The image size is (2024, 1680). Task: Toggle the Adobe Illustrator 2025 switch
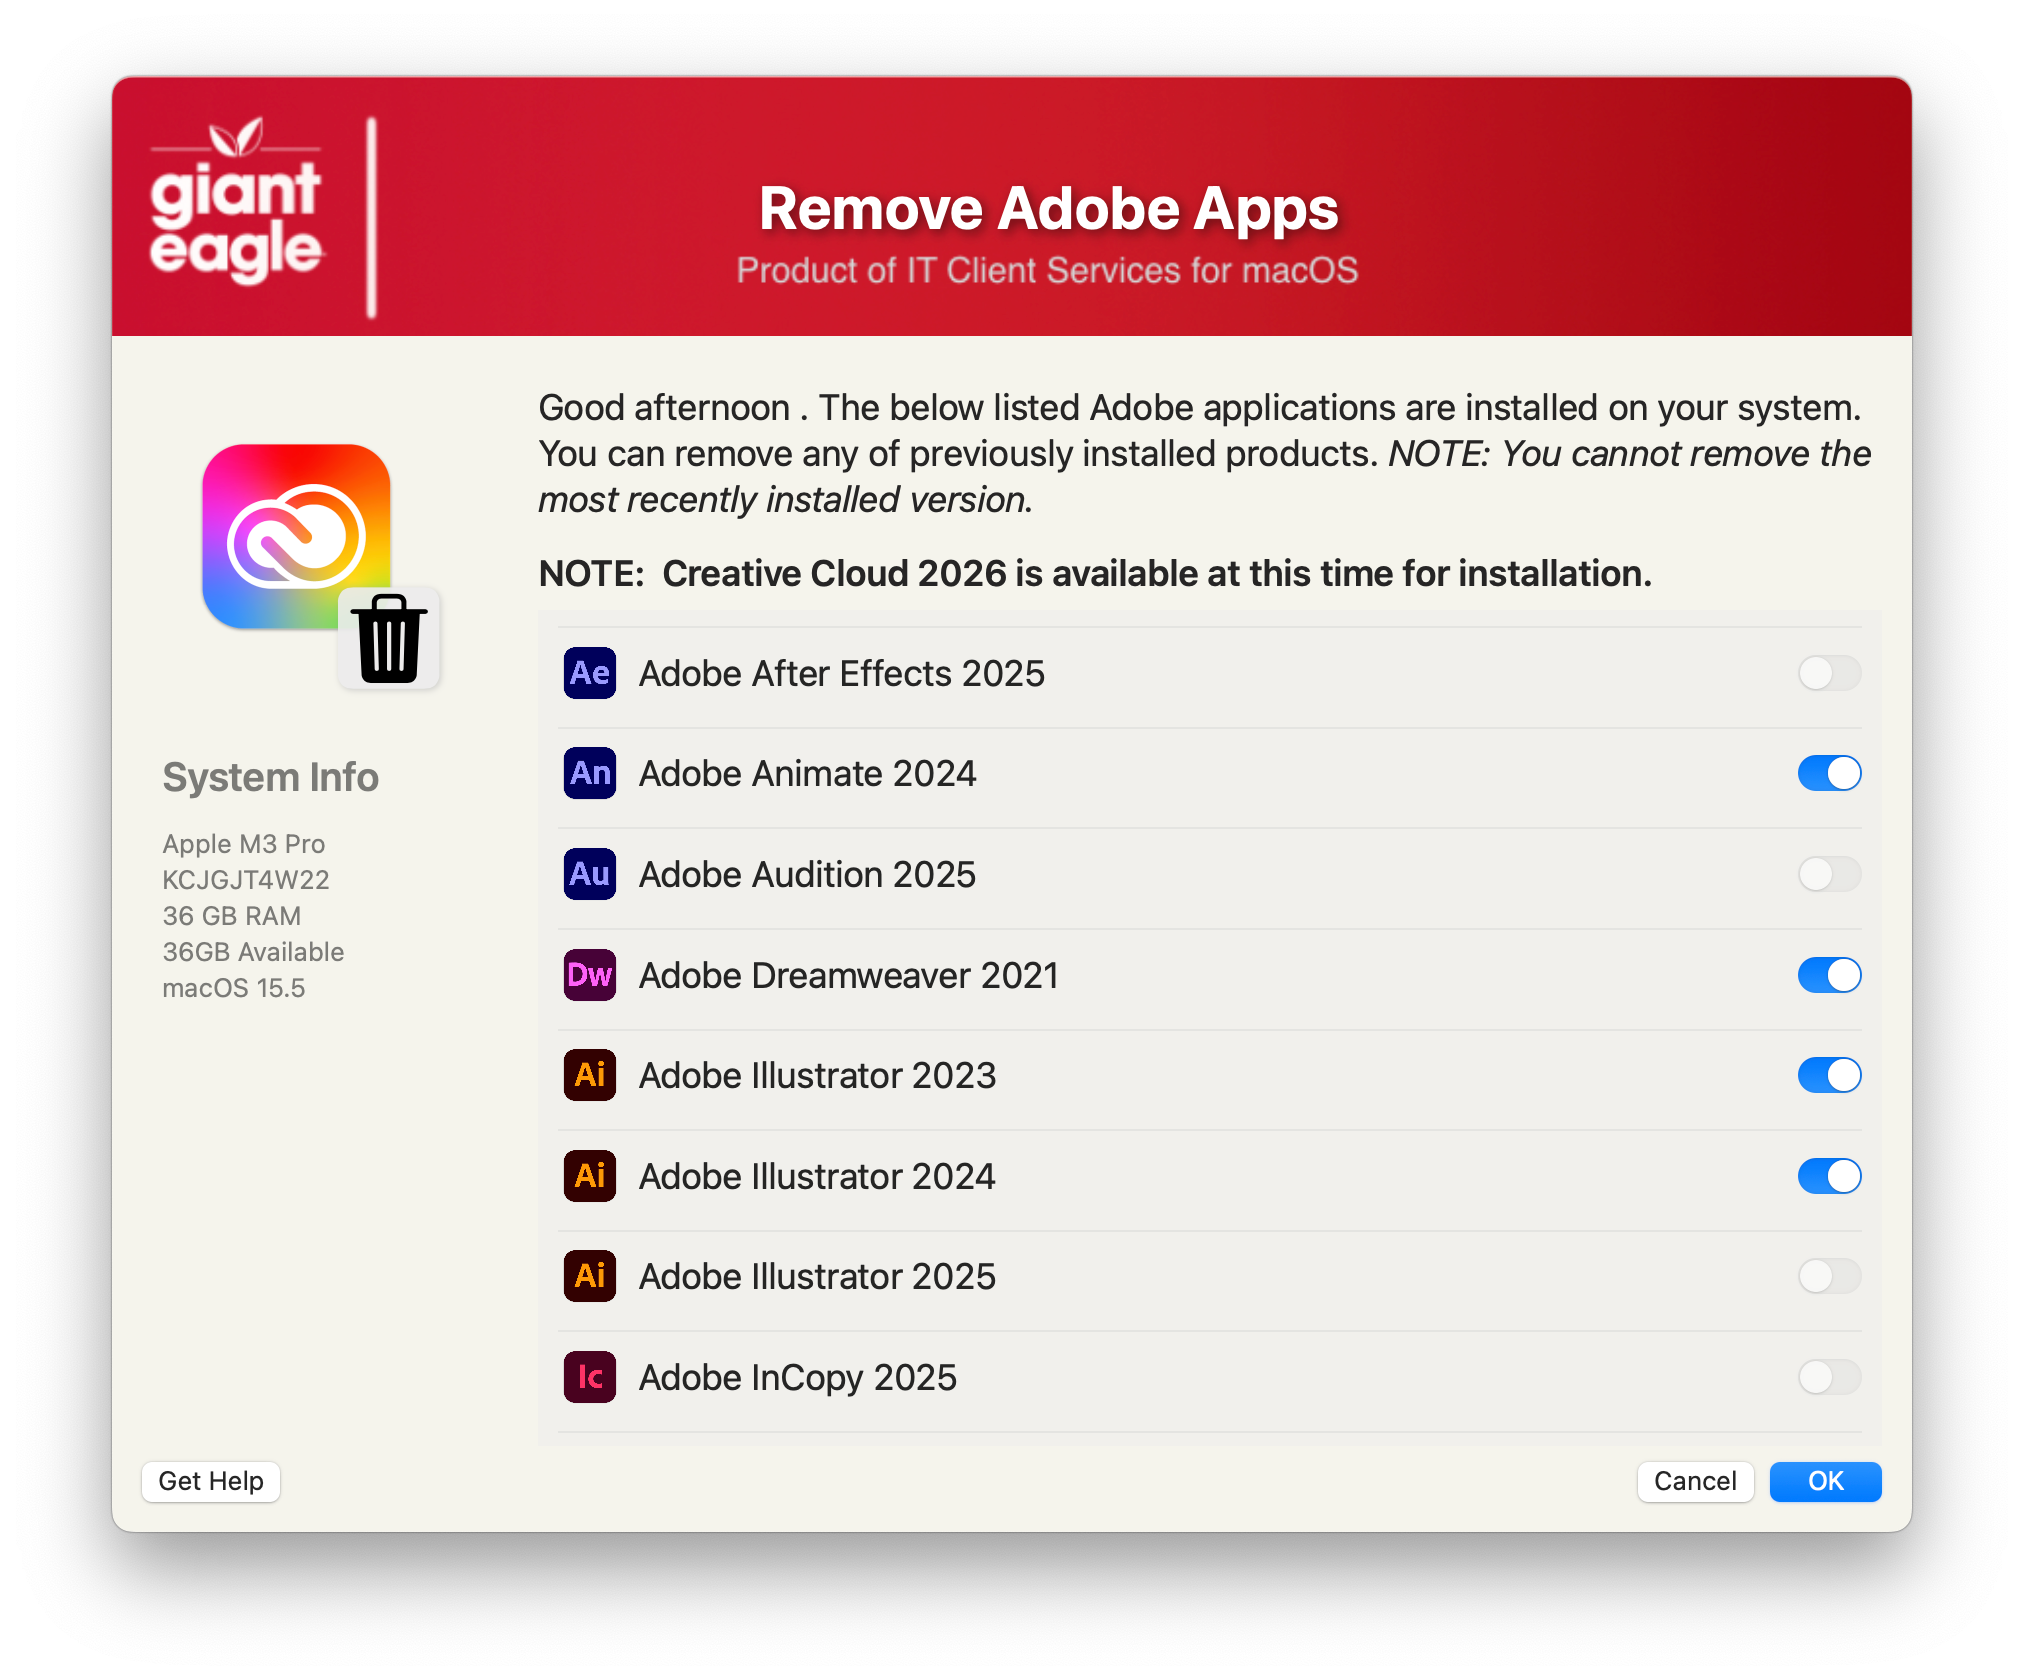(x=1829, y=1276)
